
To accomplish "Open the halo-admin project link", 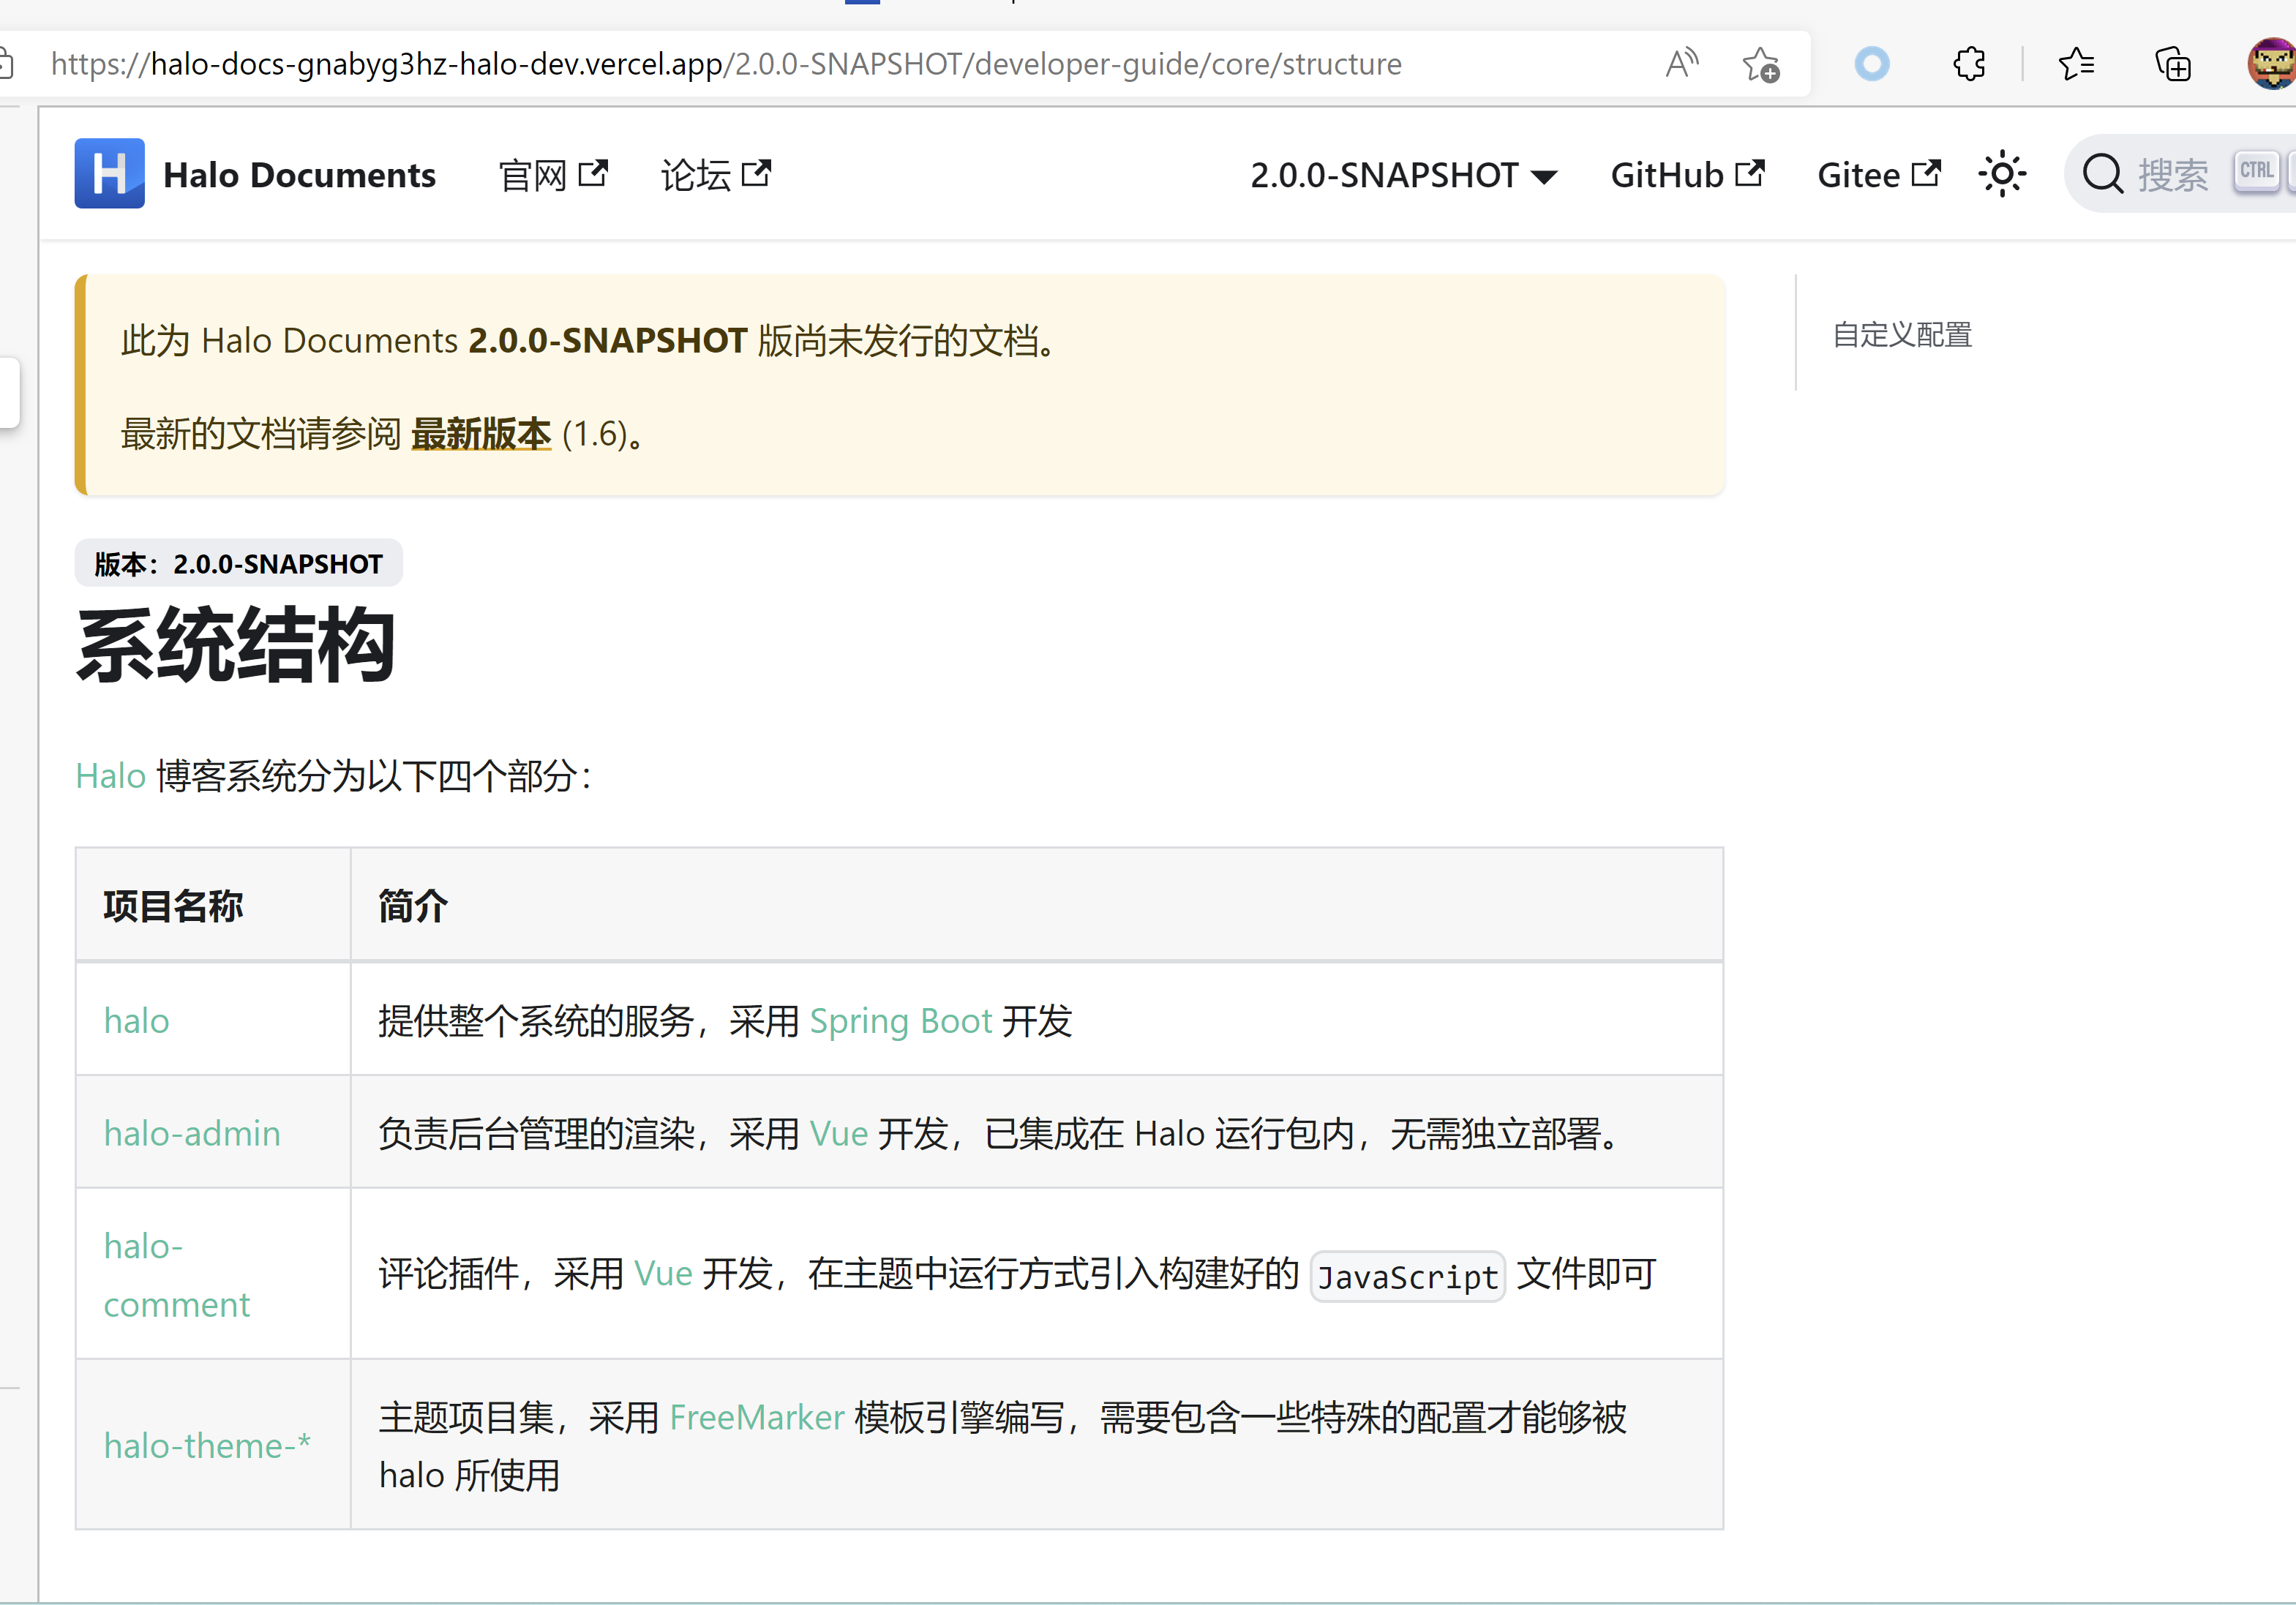I will pos(191,1133).
